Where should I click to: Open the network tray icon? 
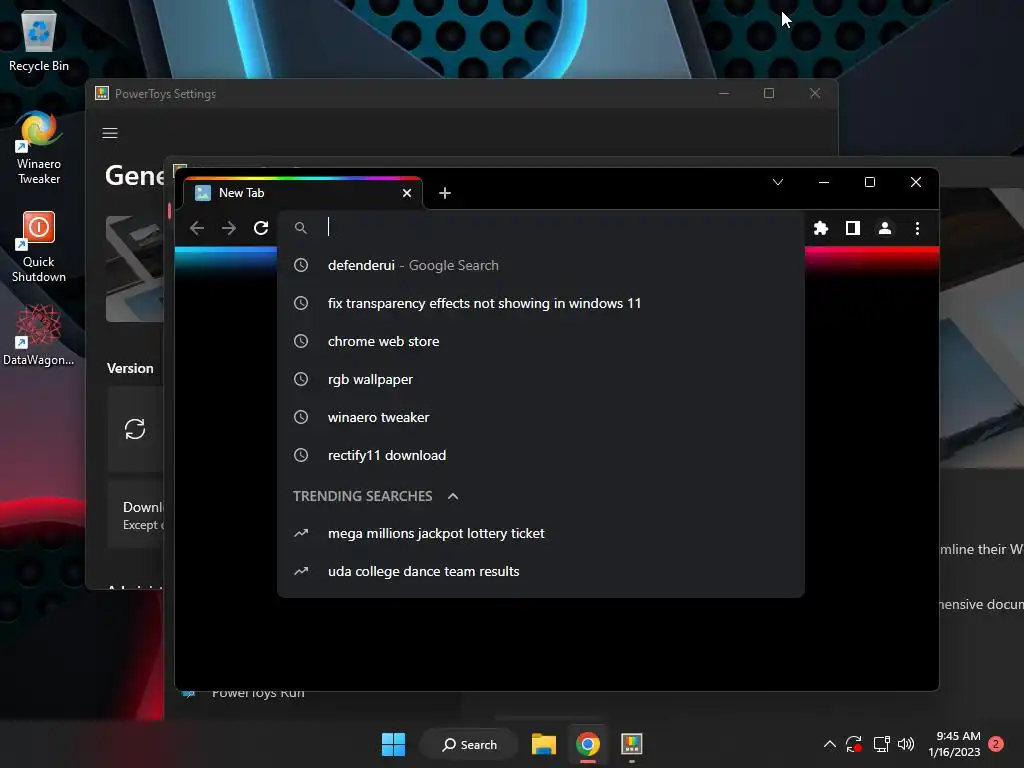click(881, 744)
